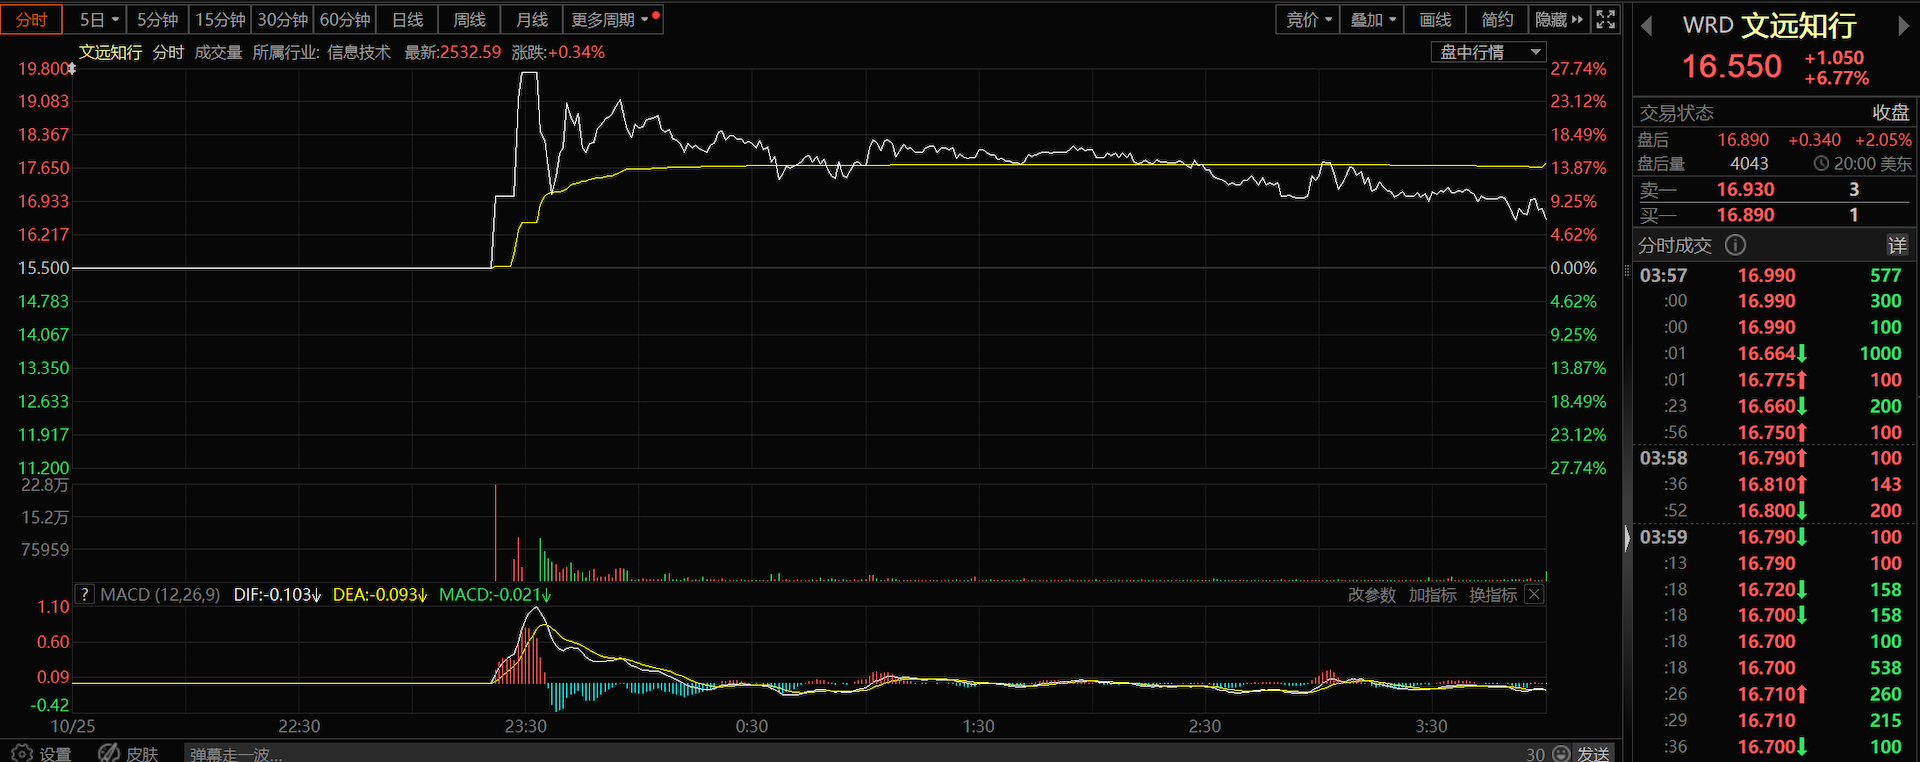
Task: Expand the 叠加 overlay dropdown
Action: 1373,20
